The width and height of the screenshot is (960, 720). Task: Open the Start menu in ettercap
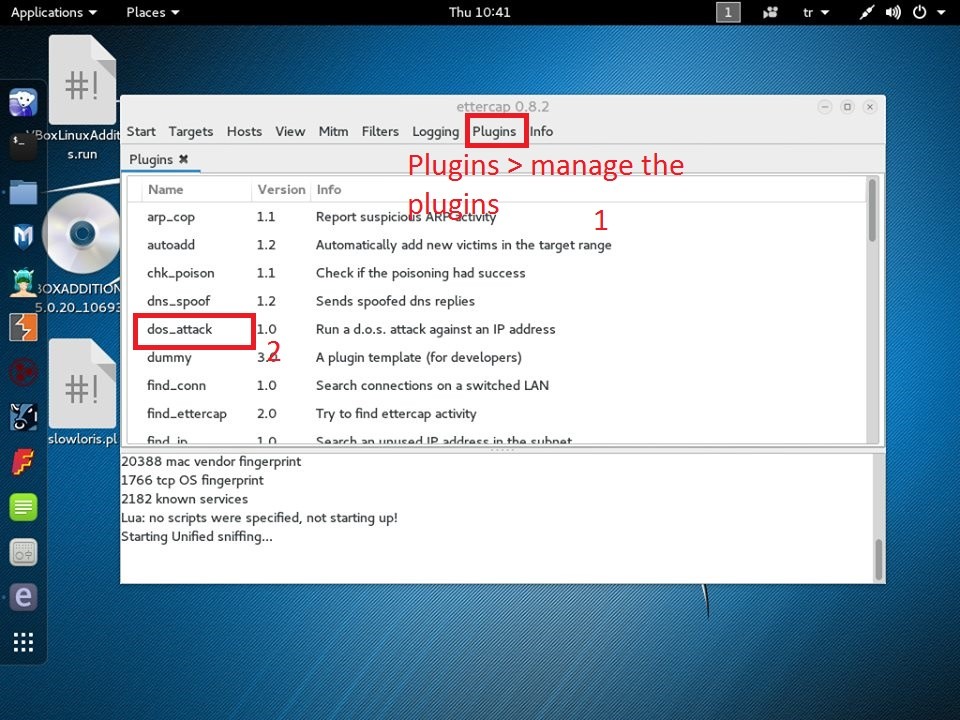141,132
